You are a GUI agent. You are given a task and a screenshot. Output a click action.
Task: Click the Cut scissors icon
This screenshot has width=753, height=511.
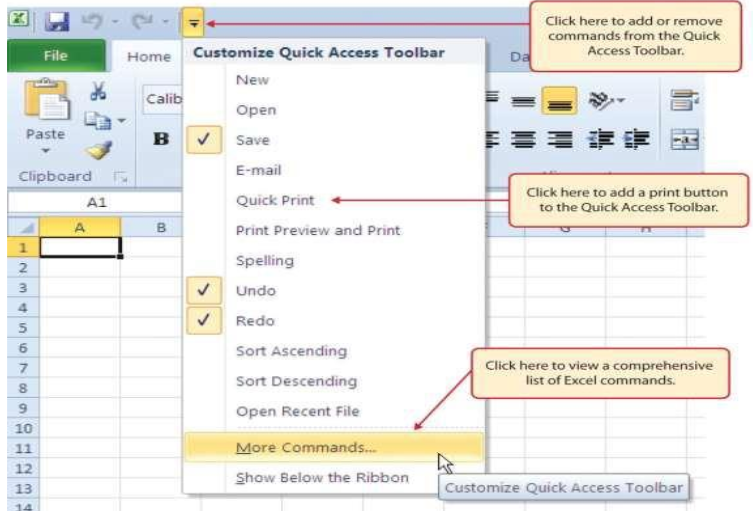coord(98,90)
